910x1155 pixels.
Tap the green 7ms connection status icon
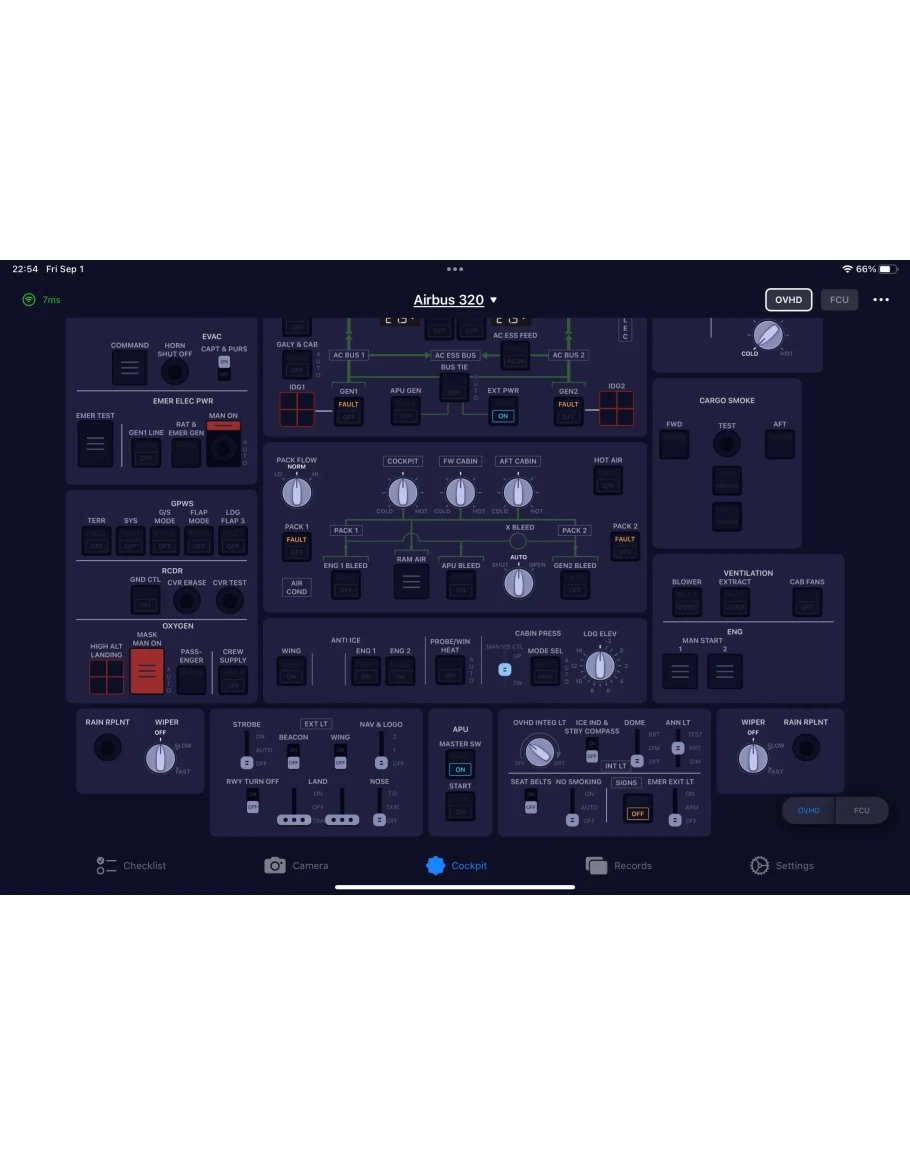[x=29, y=300]
